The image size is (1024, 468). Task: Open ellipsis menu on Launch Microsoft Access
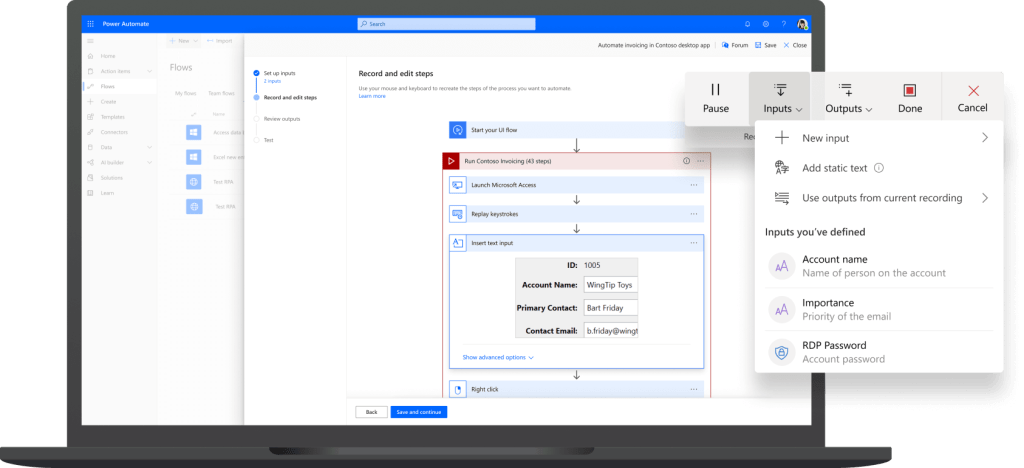pyautogui.click(x=694, y=185)
